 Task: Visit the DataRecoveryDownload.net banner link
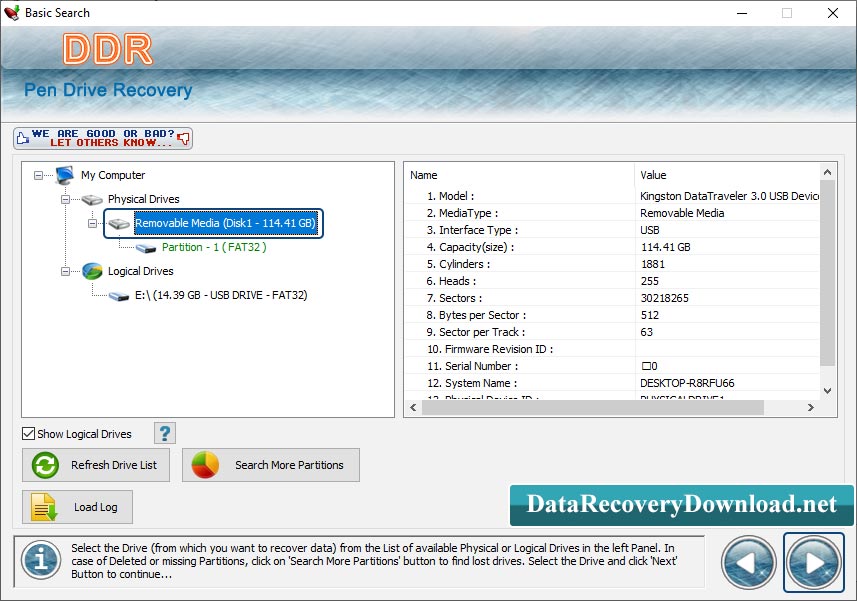pyautogui.click(x=681, y=505)
